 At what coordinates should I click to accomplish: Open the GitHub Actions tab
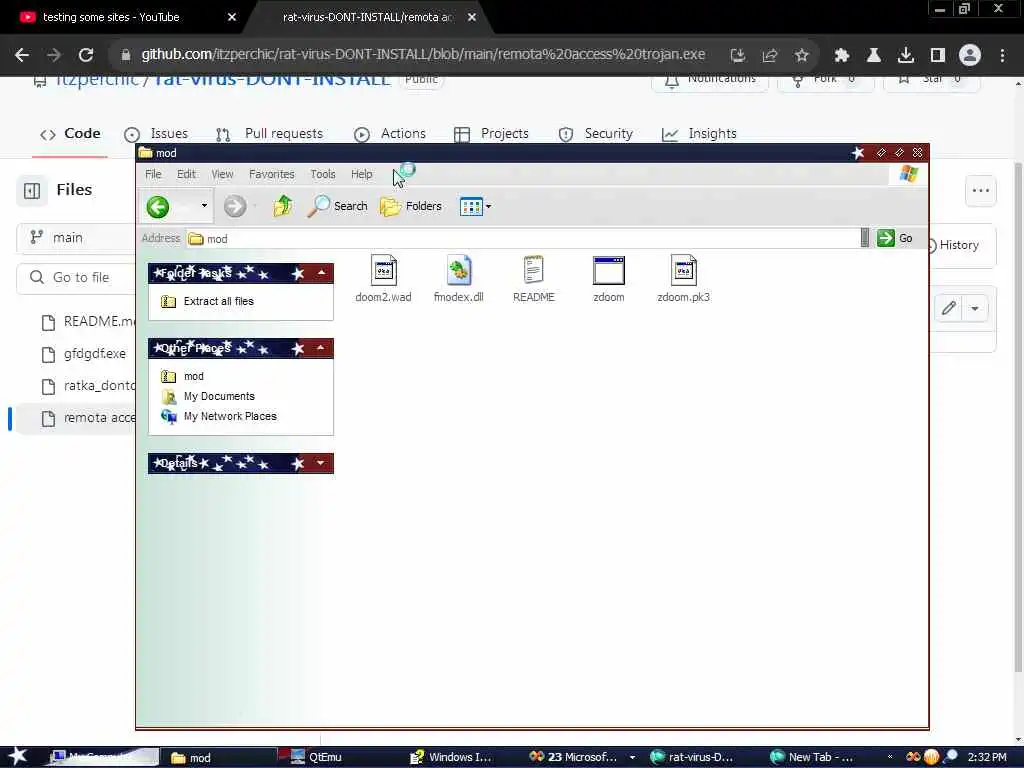click(x=390, y=134)
